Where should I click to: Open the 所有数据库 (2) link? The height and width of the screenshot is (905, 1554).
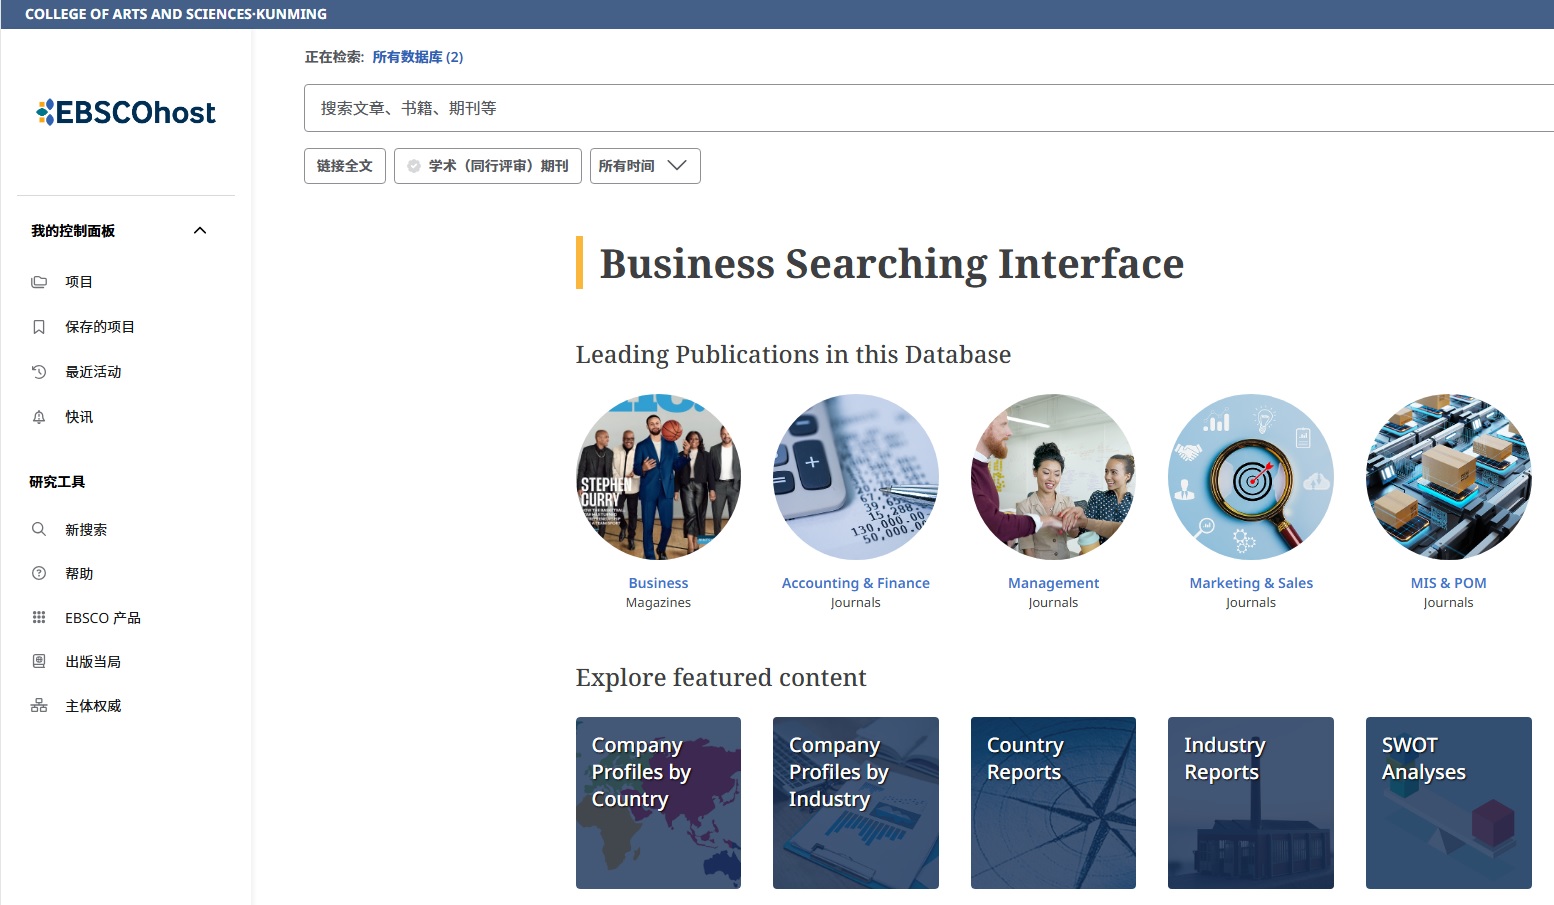pyautogui.click(x=418, y=57)
